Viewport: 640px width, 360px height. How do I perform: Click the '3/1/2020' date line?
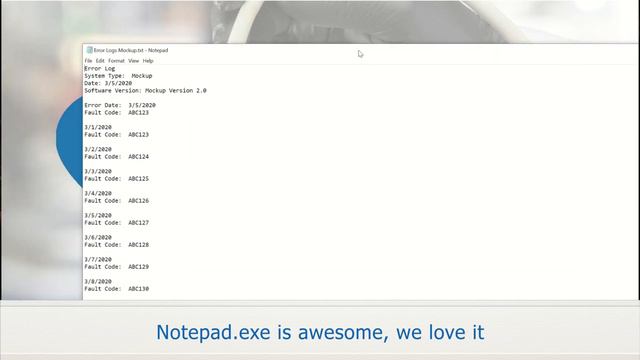(x=98, y=127)
